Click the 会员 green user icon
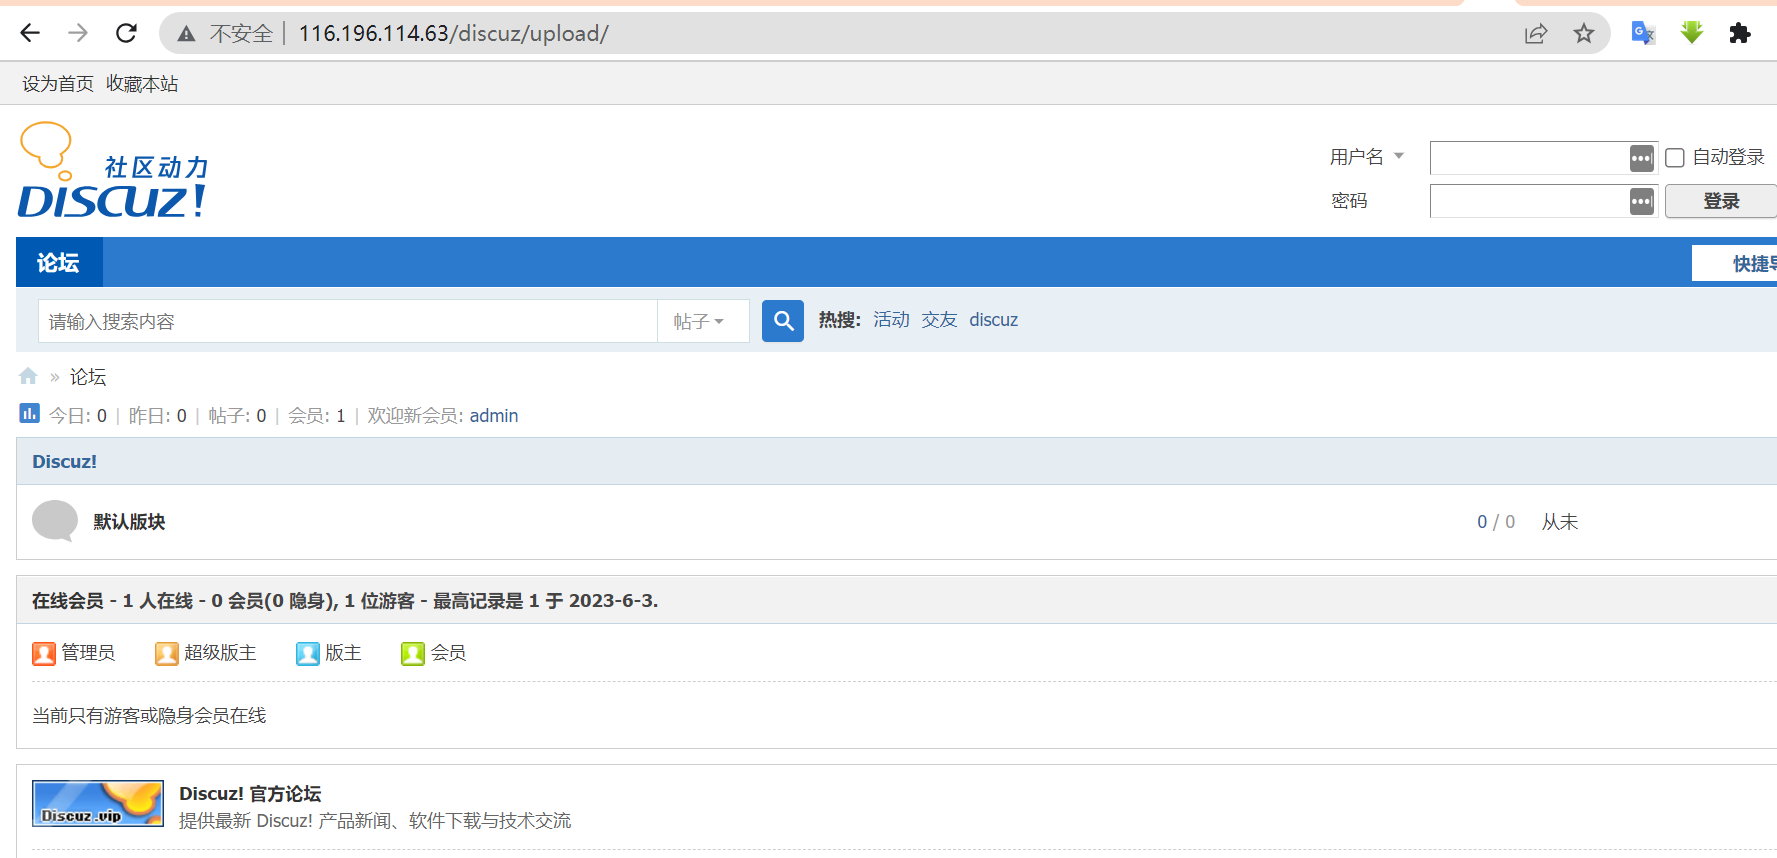1777x858 pixels. pyautogui.click(x=413, y=653)
